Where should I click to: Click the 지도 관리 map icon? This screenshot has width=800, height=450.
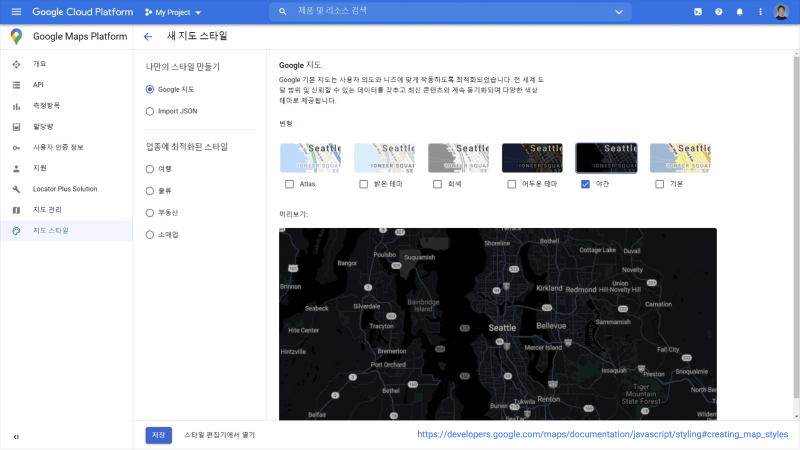tap(16, 210)
